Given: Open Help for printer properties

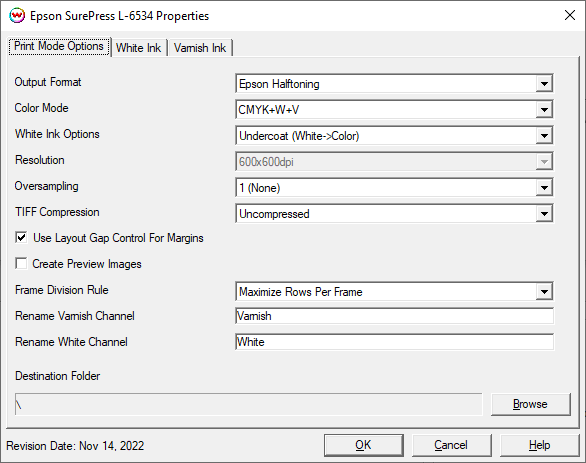Looking at the screenshot, I should 539,445.
